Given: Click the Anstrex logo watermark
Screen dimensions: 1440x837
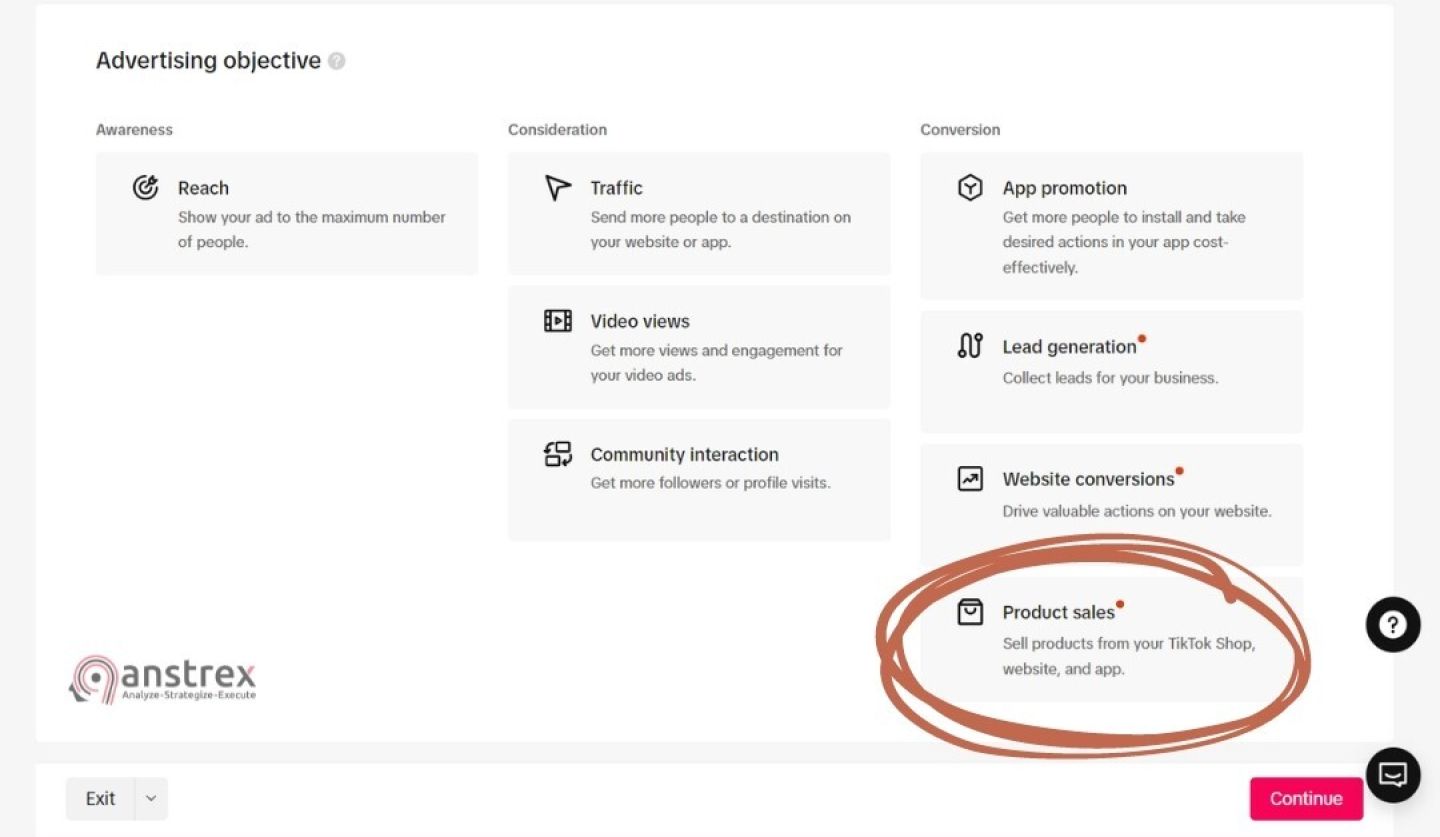Looking at the screenshot, I should 163,678.
